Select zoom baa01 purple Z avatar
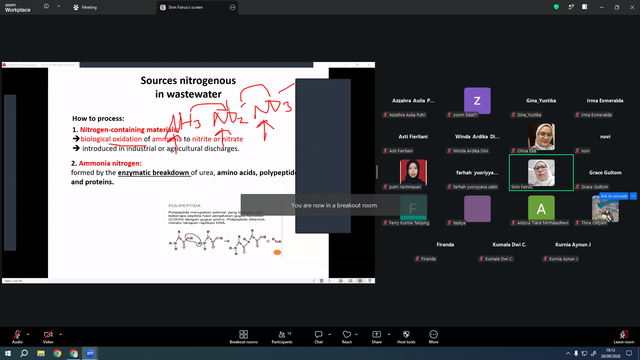The image size is (640, 360). pos(477,100)
